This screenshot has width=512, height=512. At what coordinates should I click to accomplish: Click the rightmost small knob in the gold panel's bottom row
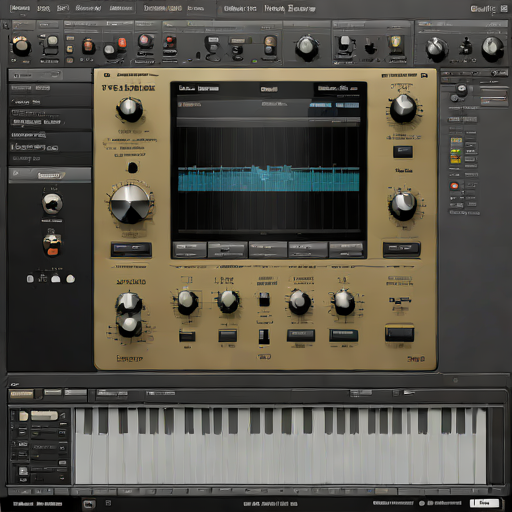344,302
